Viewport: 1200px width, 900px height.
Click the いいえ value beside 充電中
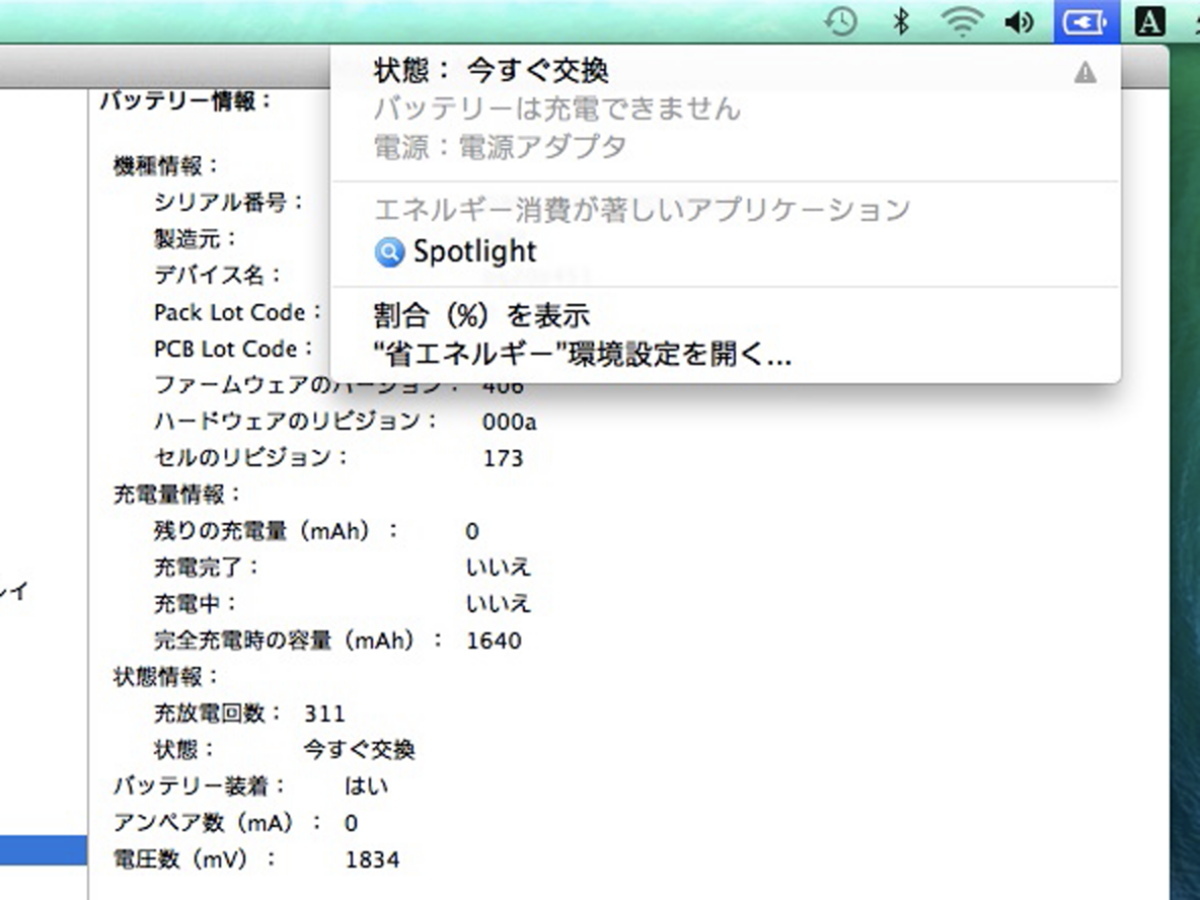498,604
